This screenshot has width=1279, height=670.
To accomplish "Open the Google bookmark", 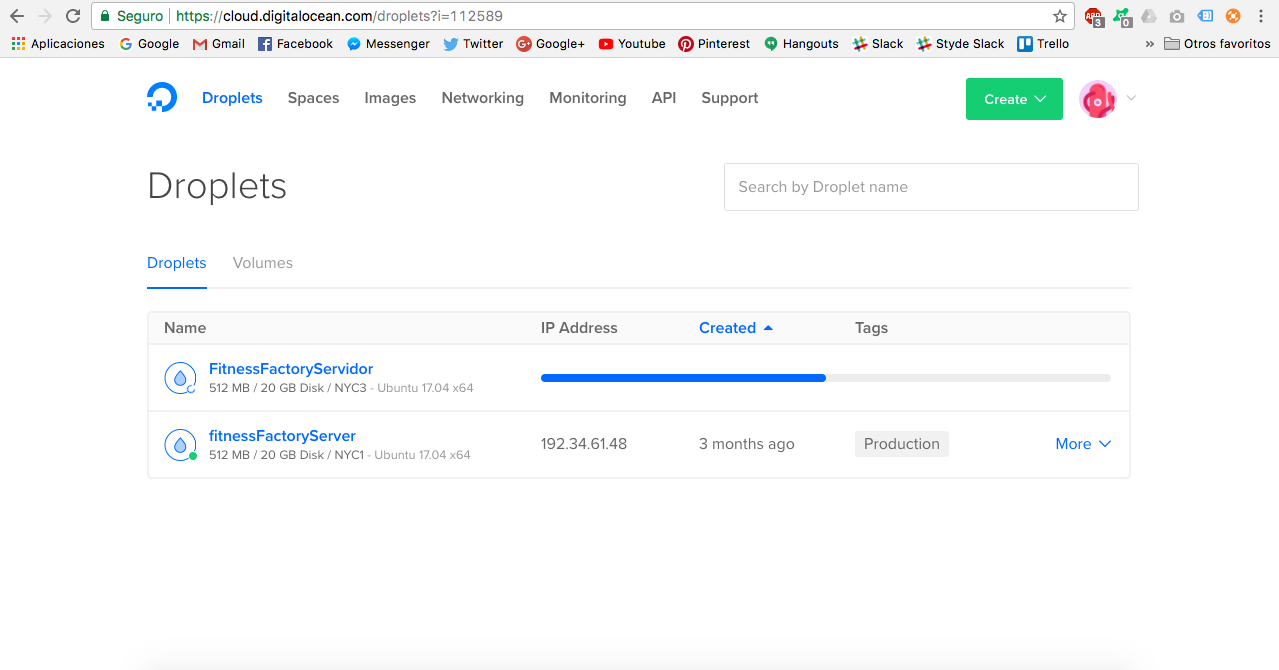I will pos(149,44).
